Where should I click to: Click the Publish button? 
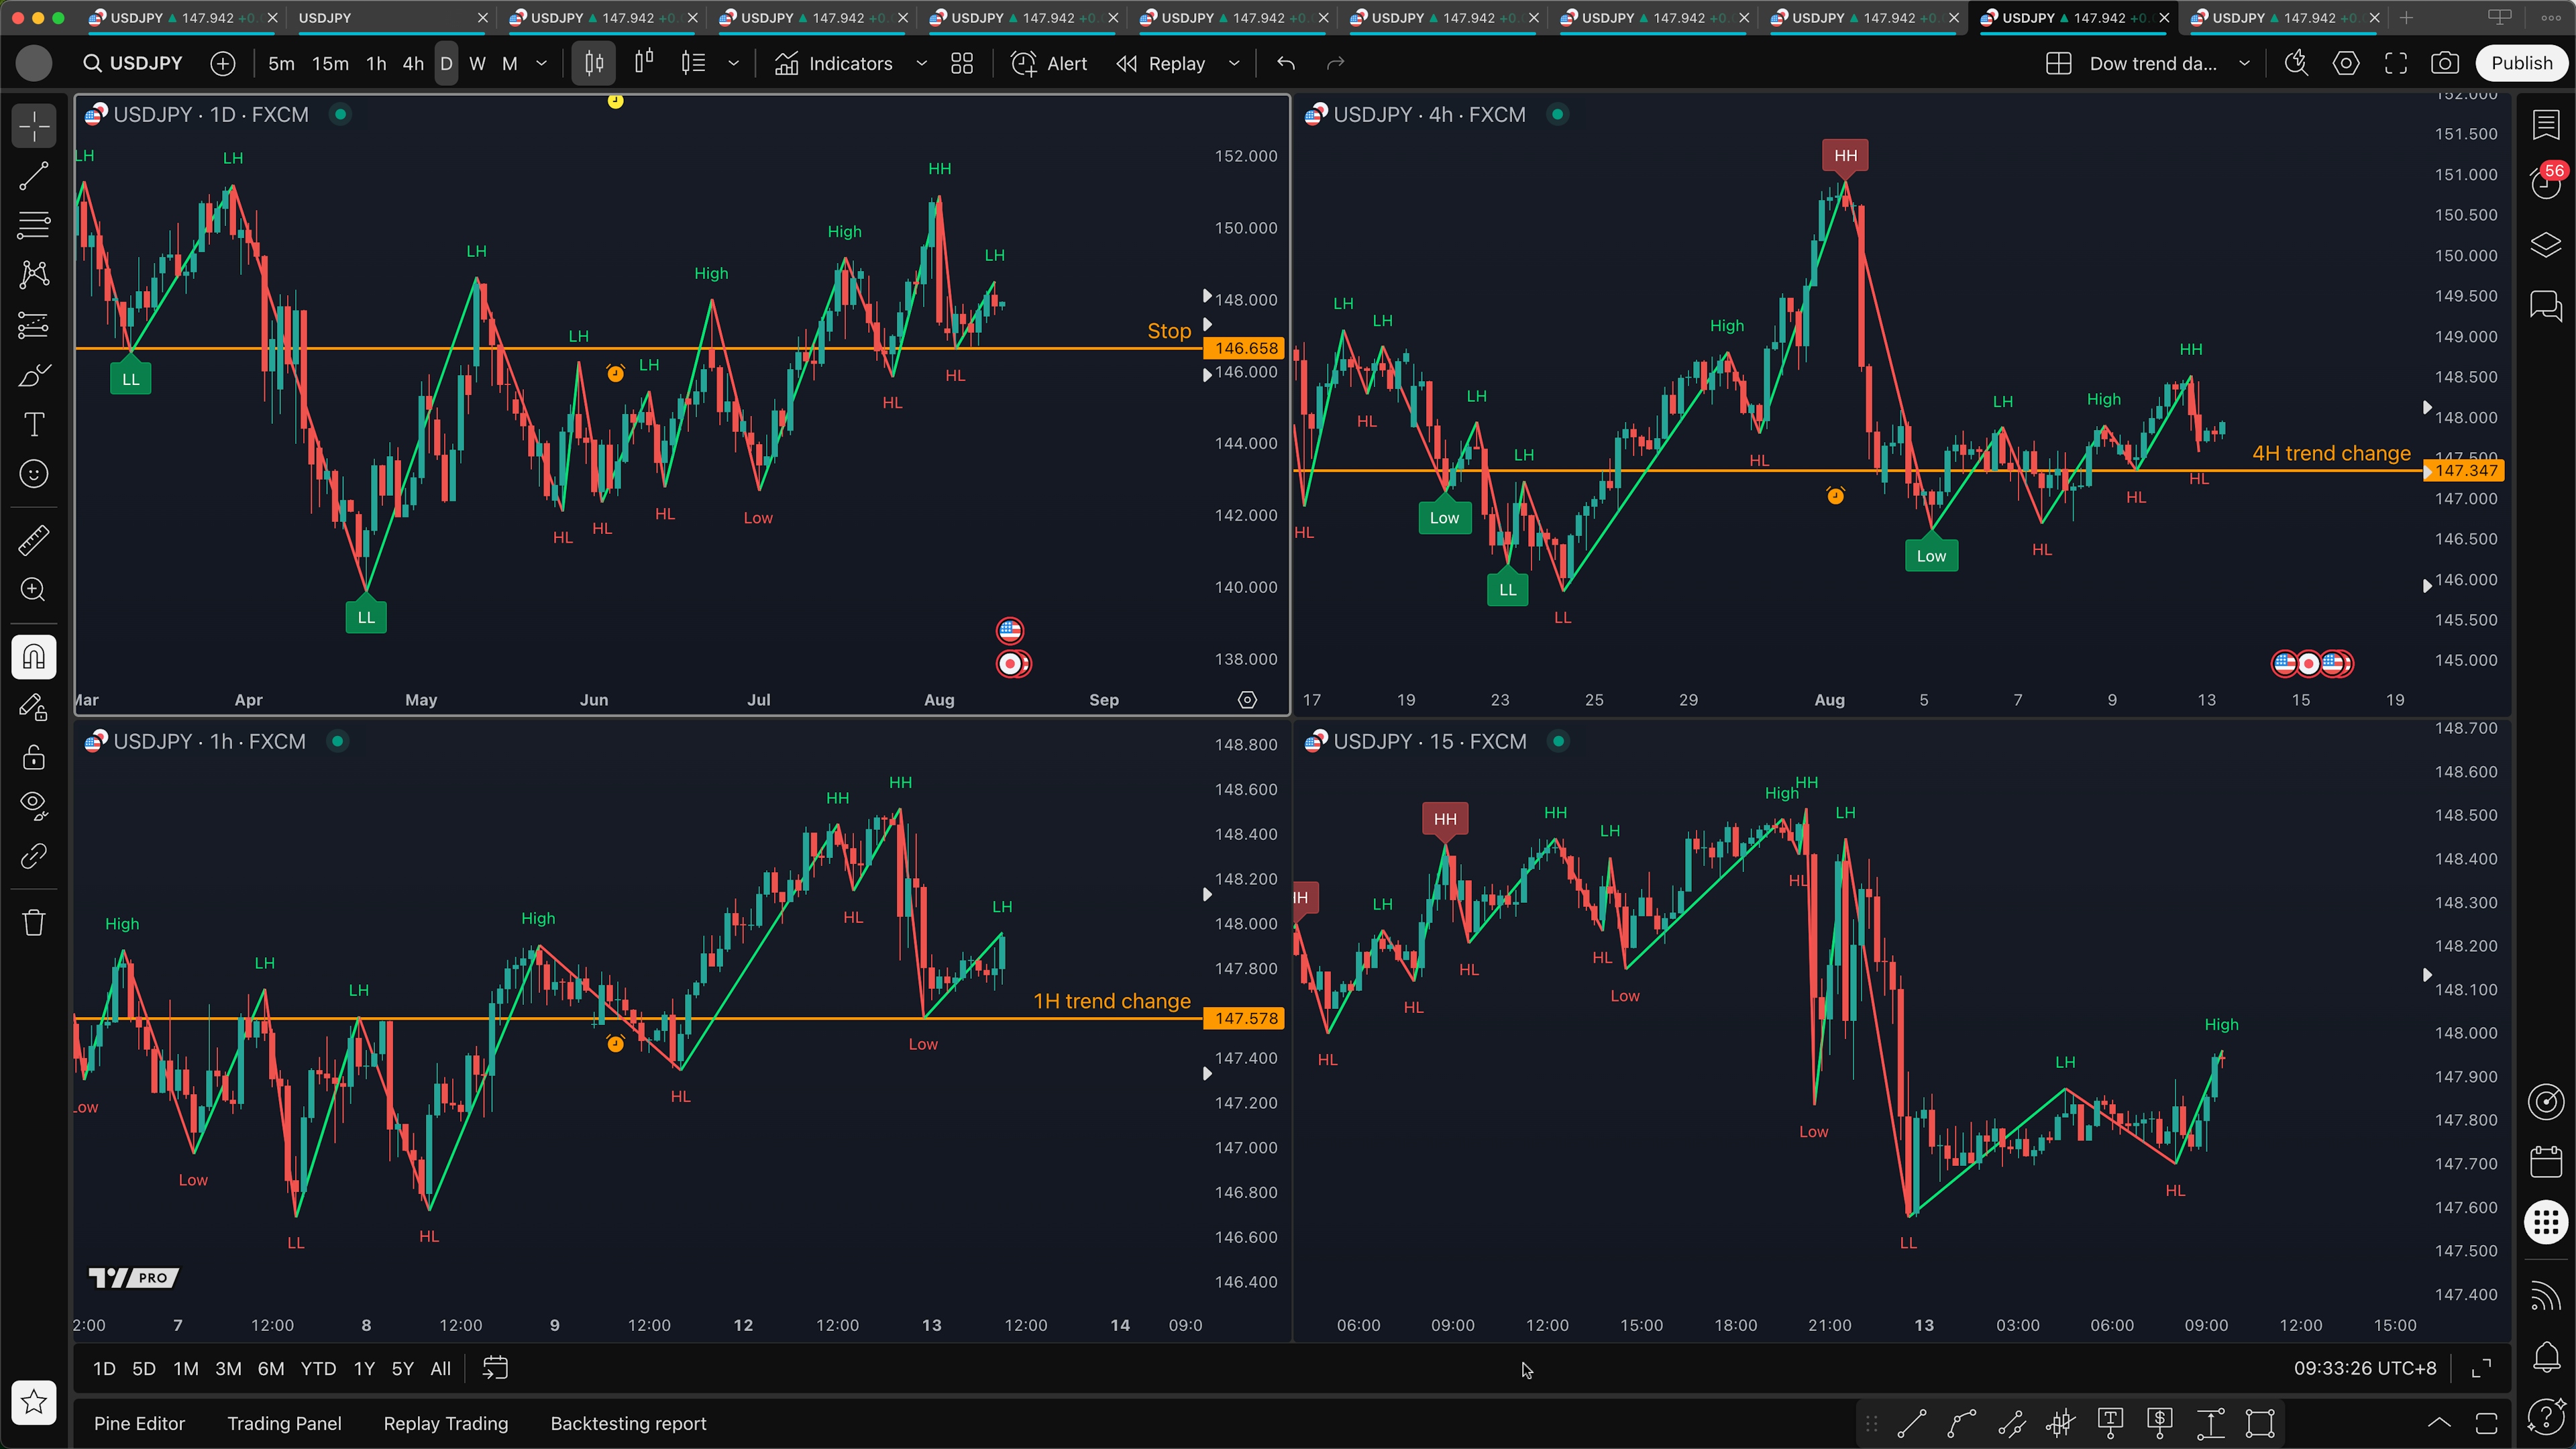(x=2521, y=64)
